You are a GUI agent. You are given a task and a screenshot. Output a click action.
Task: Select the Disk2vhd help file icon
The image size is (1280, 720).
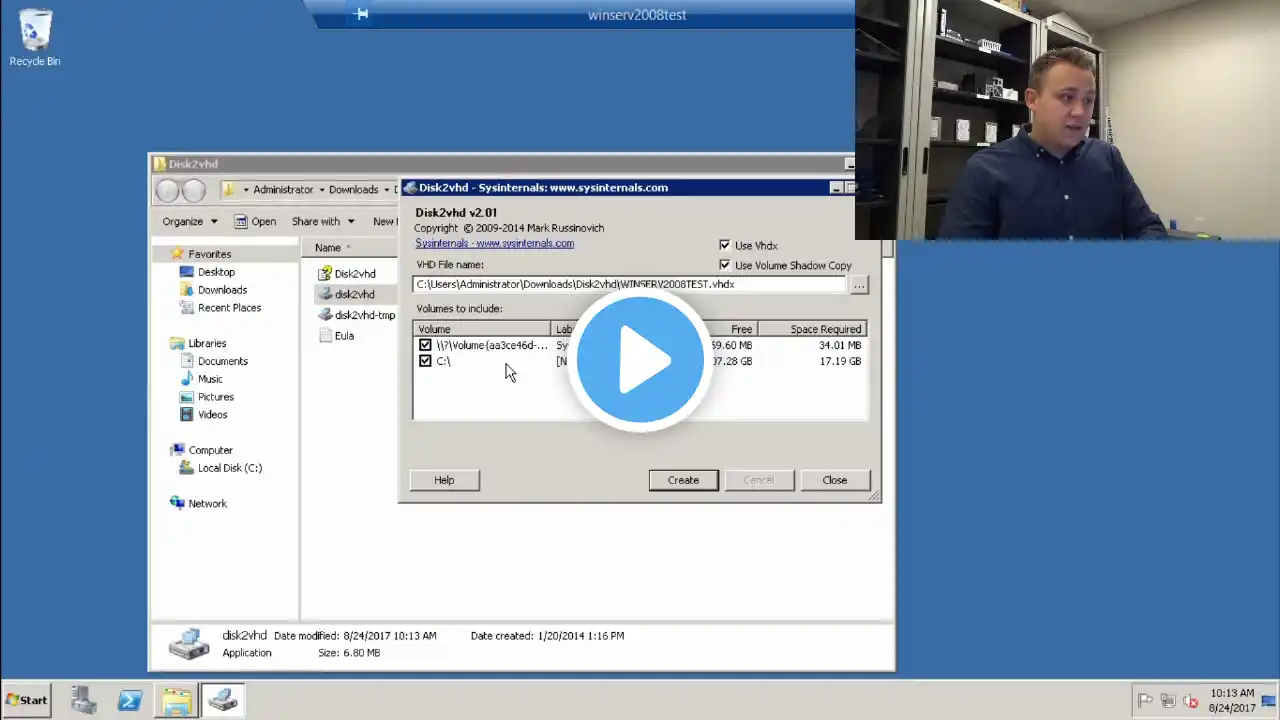(x=324, y=273)
